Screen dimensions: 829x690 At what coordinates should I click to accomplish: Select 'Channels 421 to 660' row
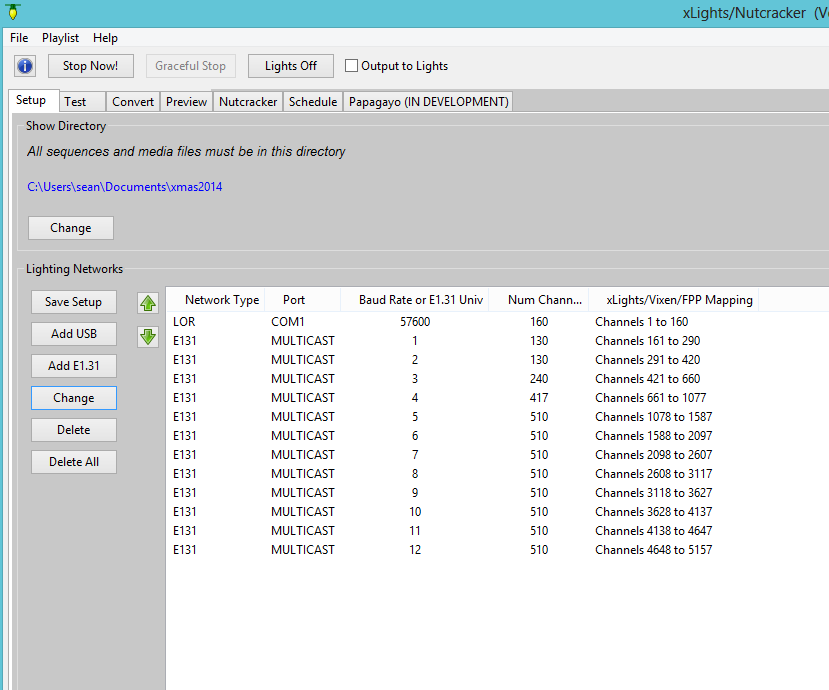tap(463, 379)
